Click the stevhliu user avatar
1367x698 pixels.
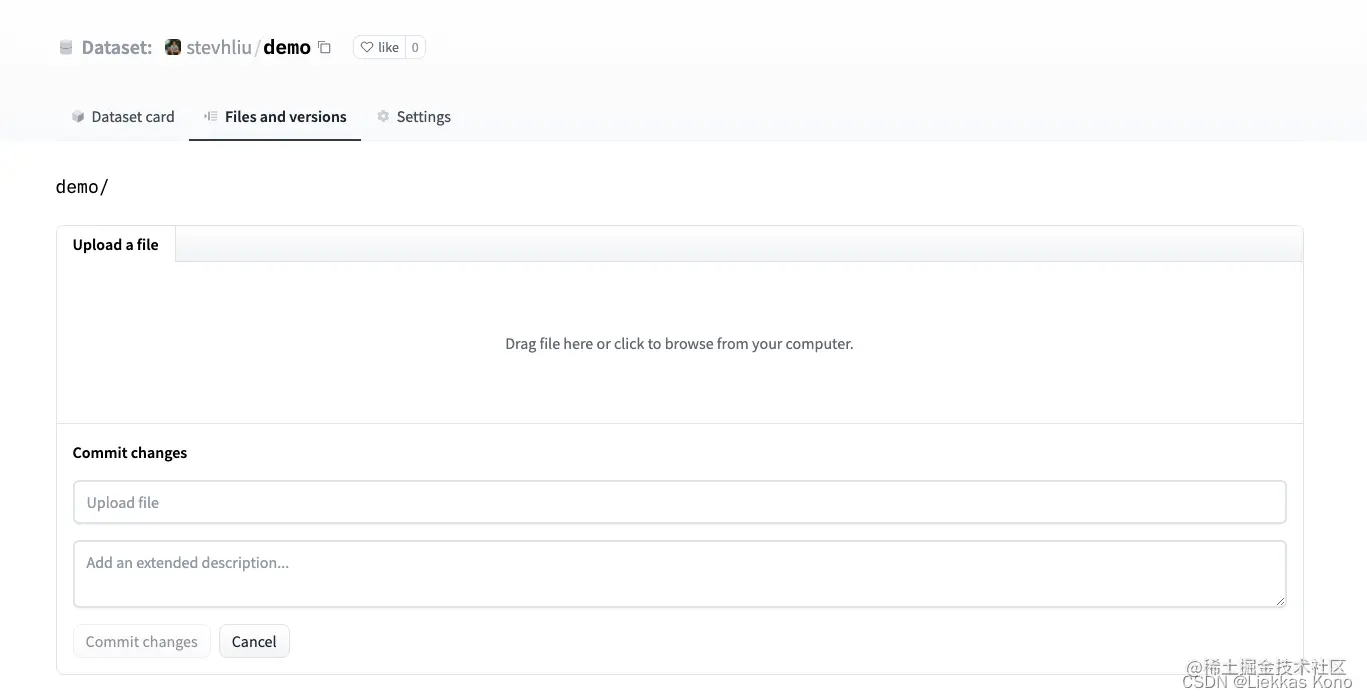[x=173, y=47]
